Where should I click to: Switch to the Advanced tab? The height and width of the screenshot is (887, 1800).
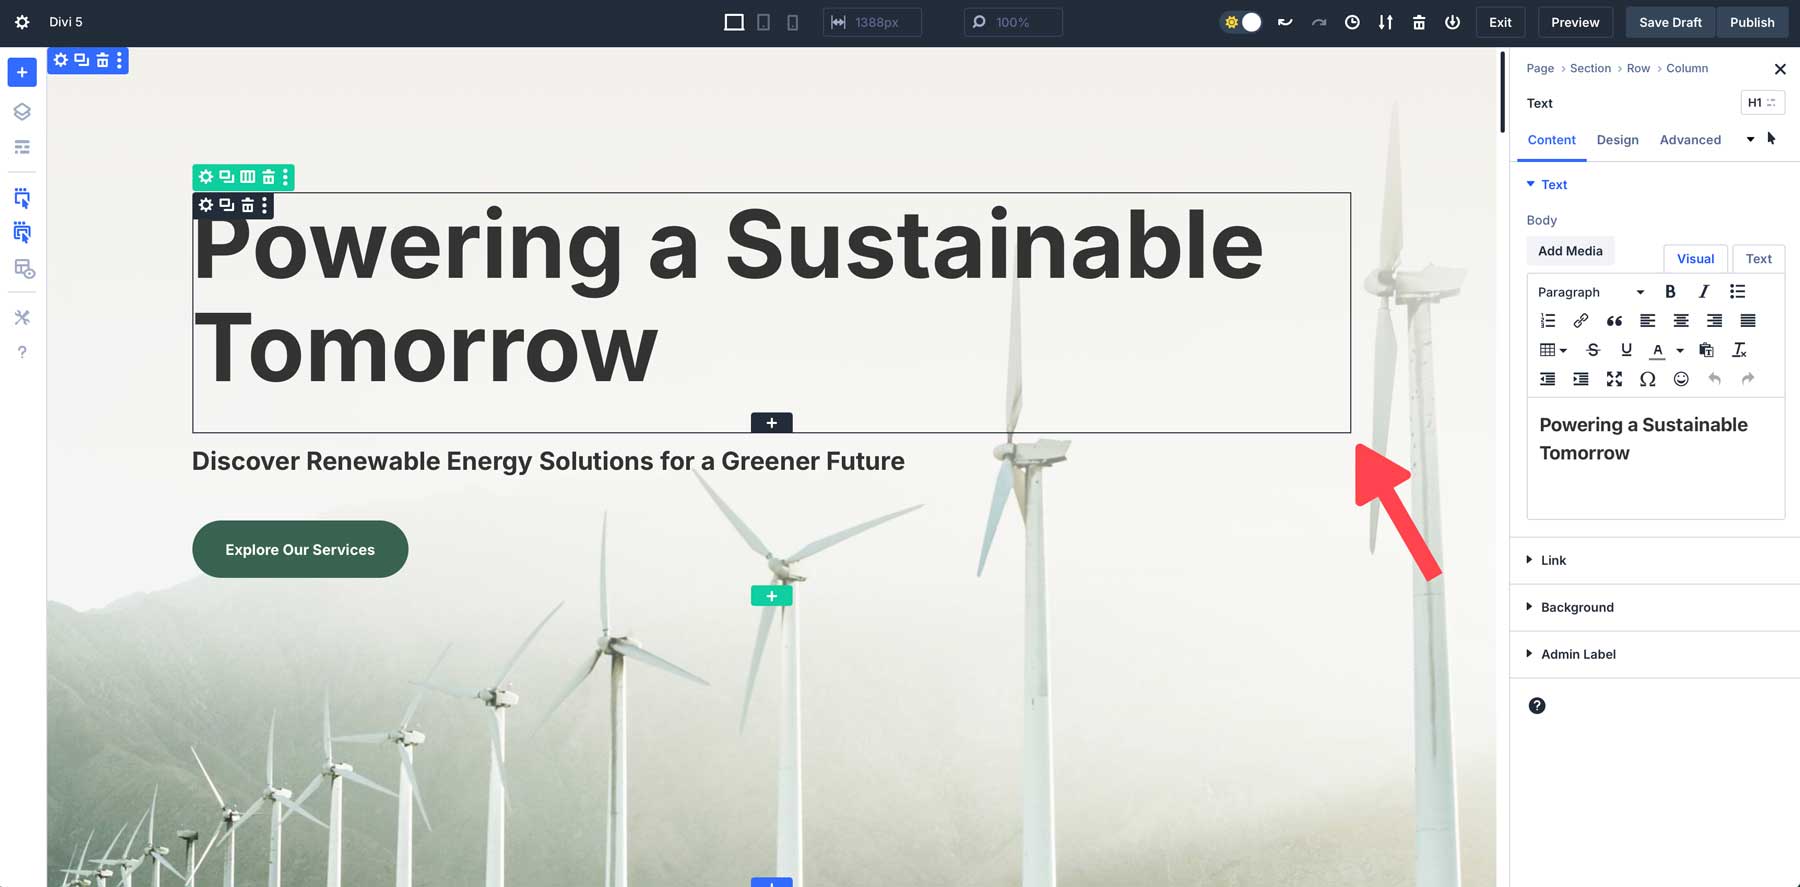(x=1690, y=140)
